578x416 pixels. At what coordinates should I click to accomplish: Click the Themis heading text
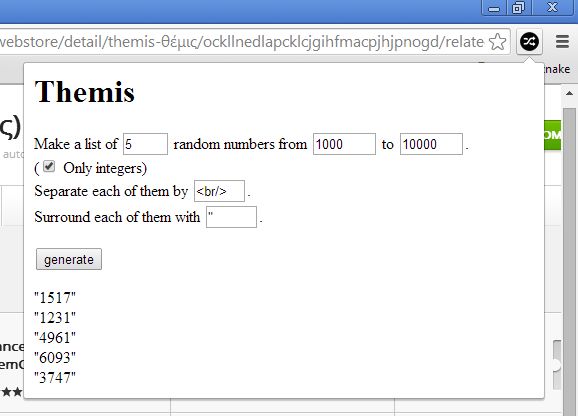click(85, 92)
